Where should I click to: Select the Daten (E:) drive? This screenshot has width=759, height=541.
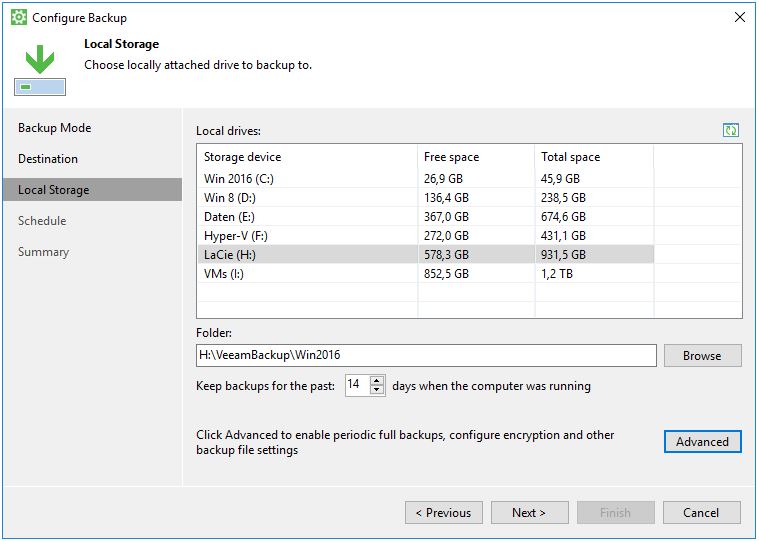coord(425,216)
